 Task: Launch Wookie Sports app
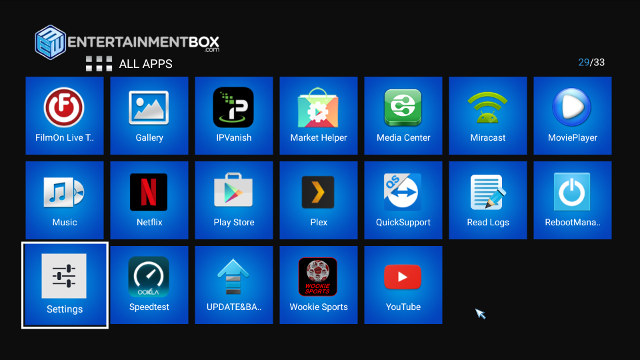click(x=318, y=285)
